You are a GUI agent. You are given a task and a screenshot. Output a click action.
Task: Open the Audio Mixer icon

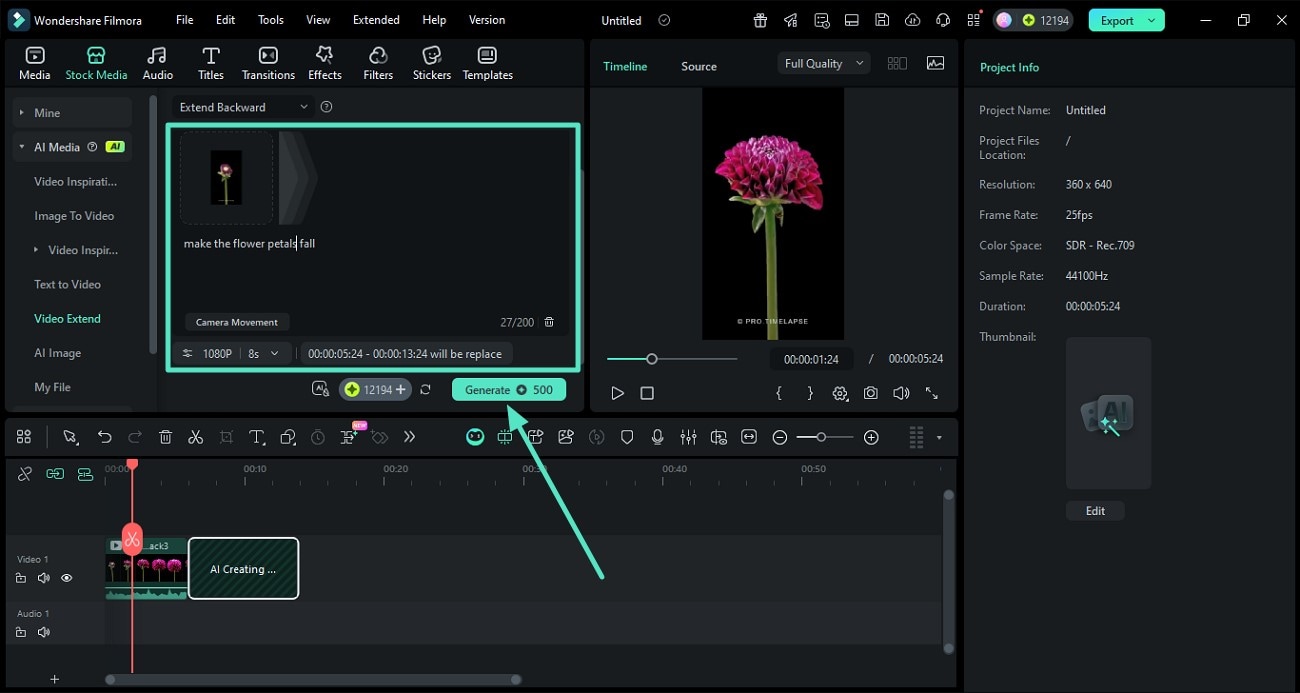688,437
